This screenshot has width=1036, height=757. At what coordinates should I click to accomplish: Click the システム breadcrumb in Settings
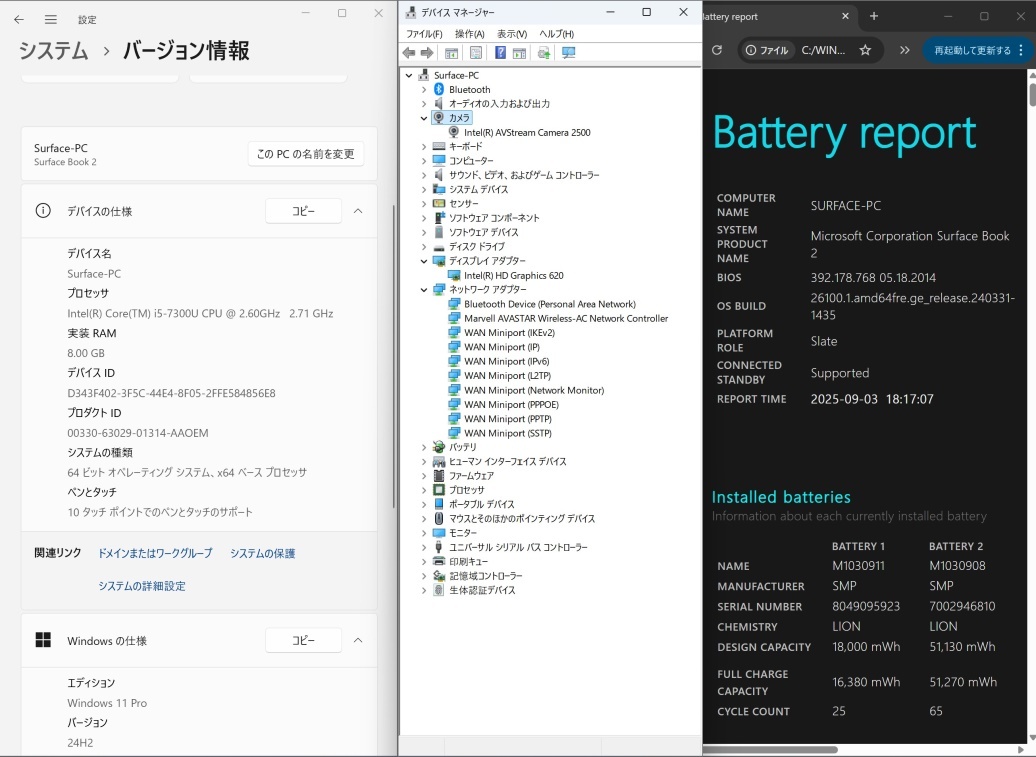point(54,50)
